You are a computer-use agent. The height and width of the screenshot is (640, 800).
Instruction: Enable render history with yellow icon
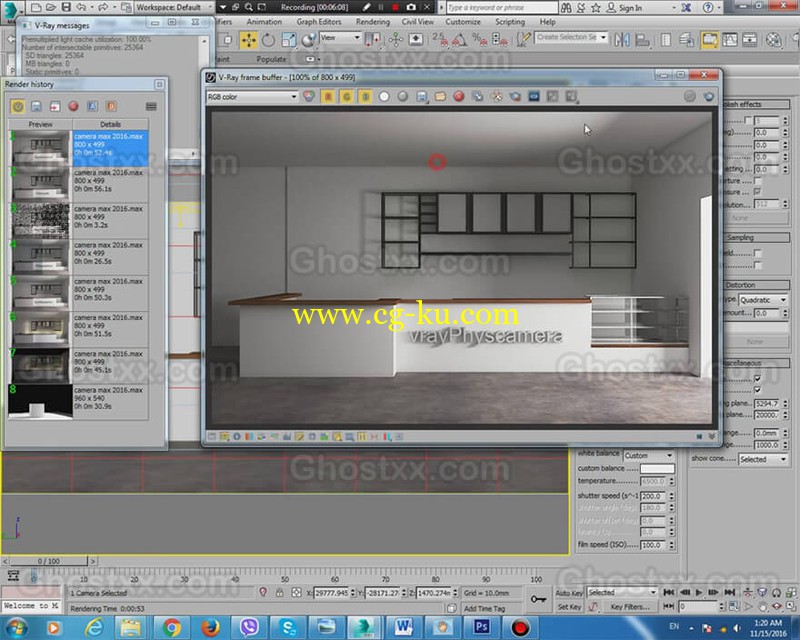pyautogui.click(x=18, y=106)
